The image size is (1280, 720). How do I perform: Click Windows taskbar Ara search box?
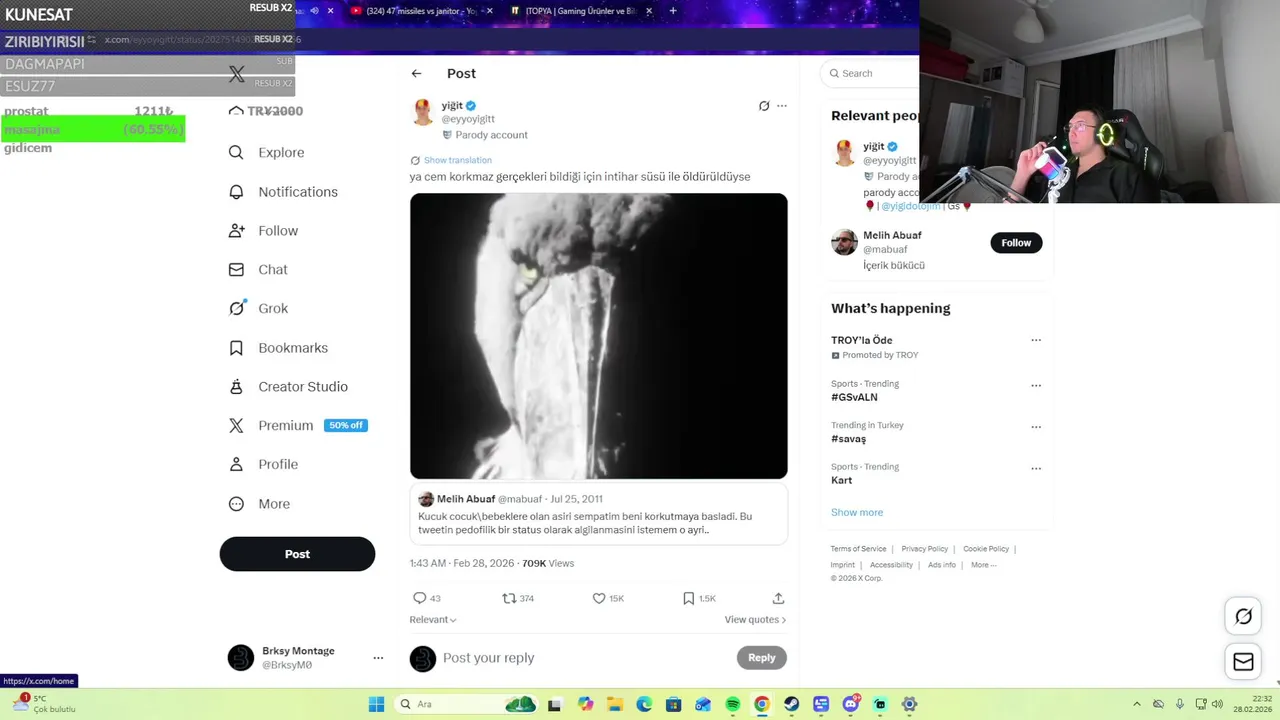pyautogui.click(x=465, y=704)
